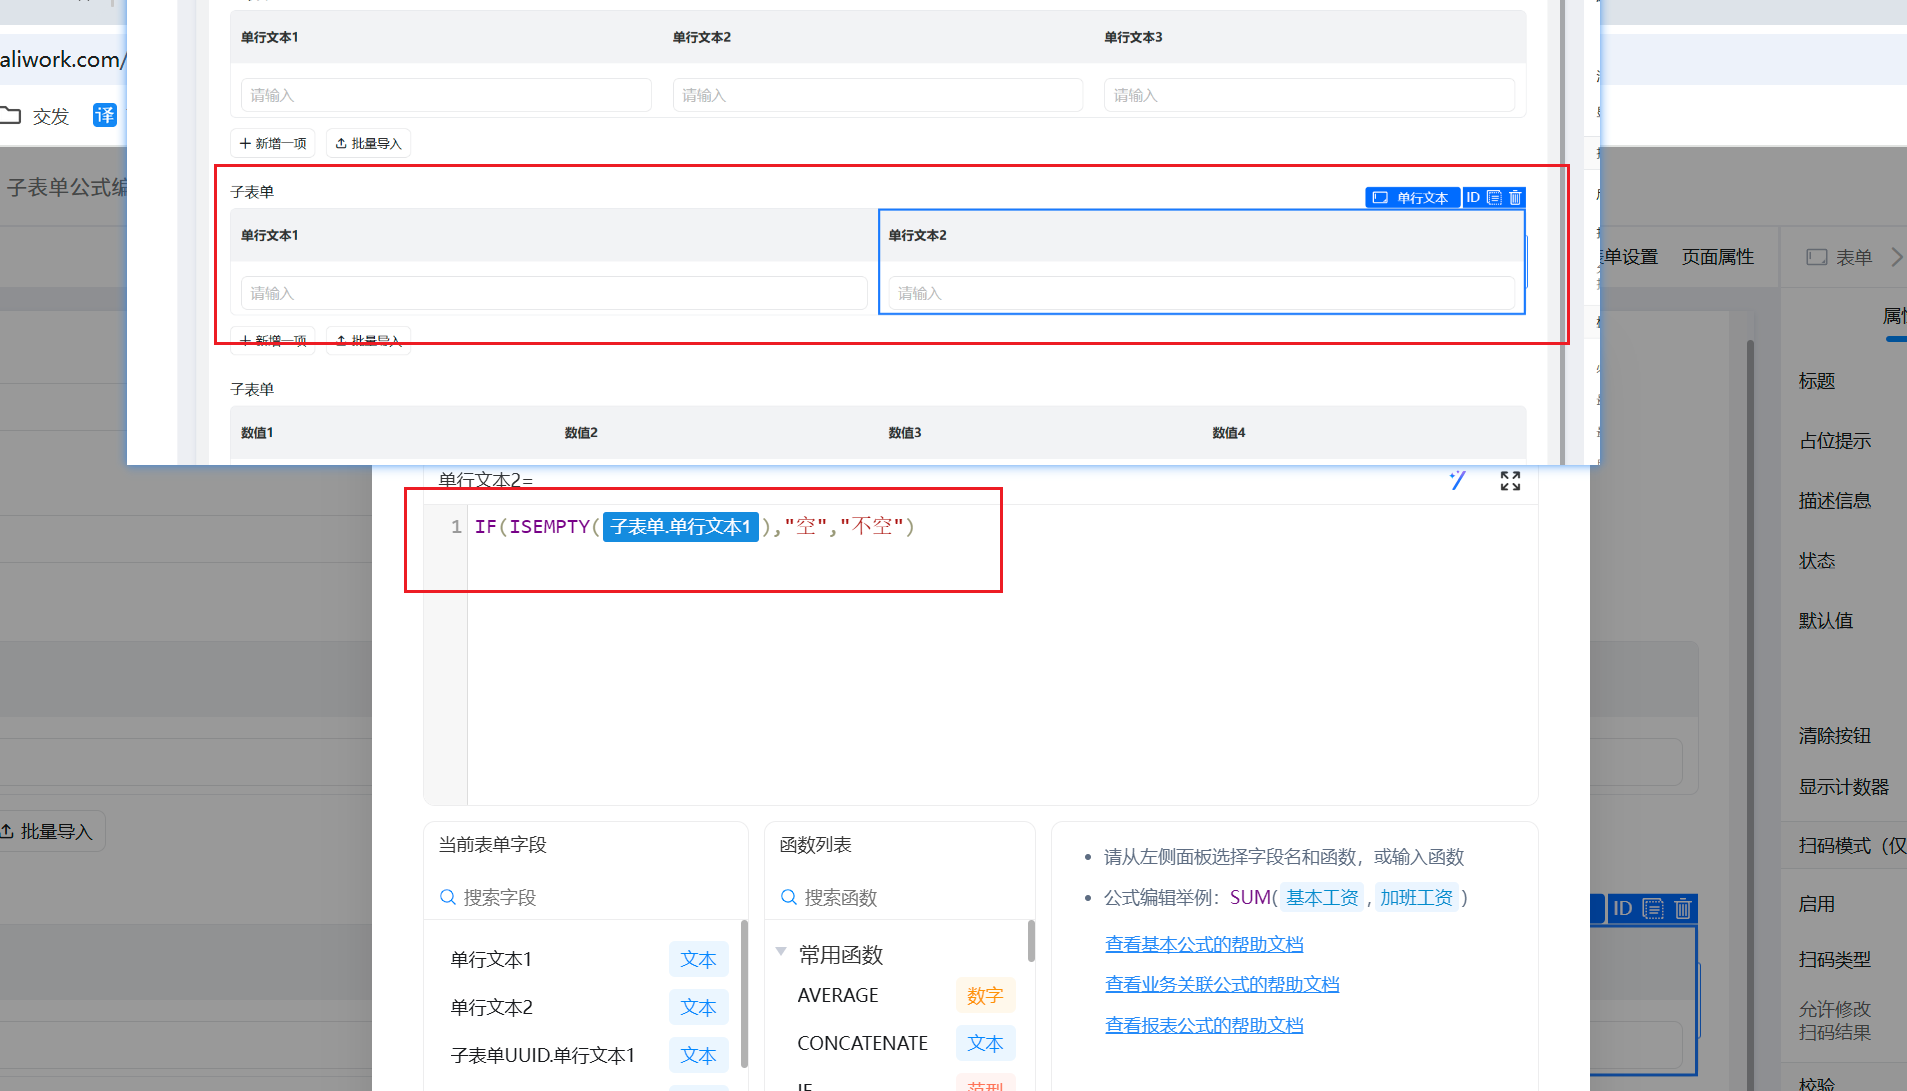Click the 单行文本 type tag above the selected field
The width and height of the screenshot is (1907, 1091).
[1412, 198]
